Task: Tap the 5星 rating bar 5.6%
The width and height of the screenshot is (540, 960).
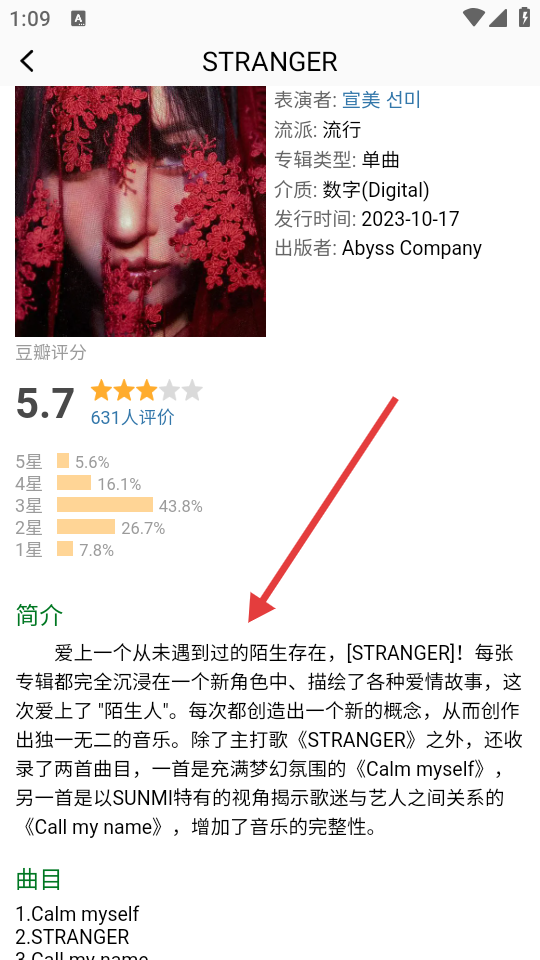Action: click(x=62, y=461)
